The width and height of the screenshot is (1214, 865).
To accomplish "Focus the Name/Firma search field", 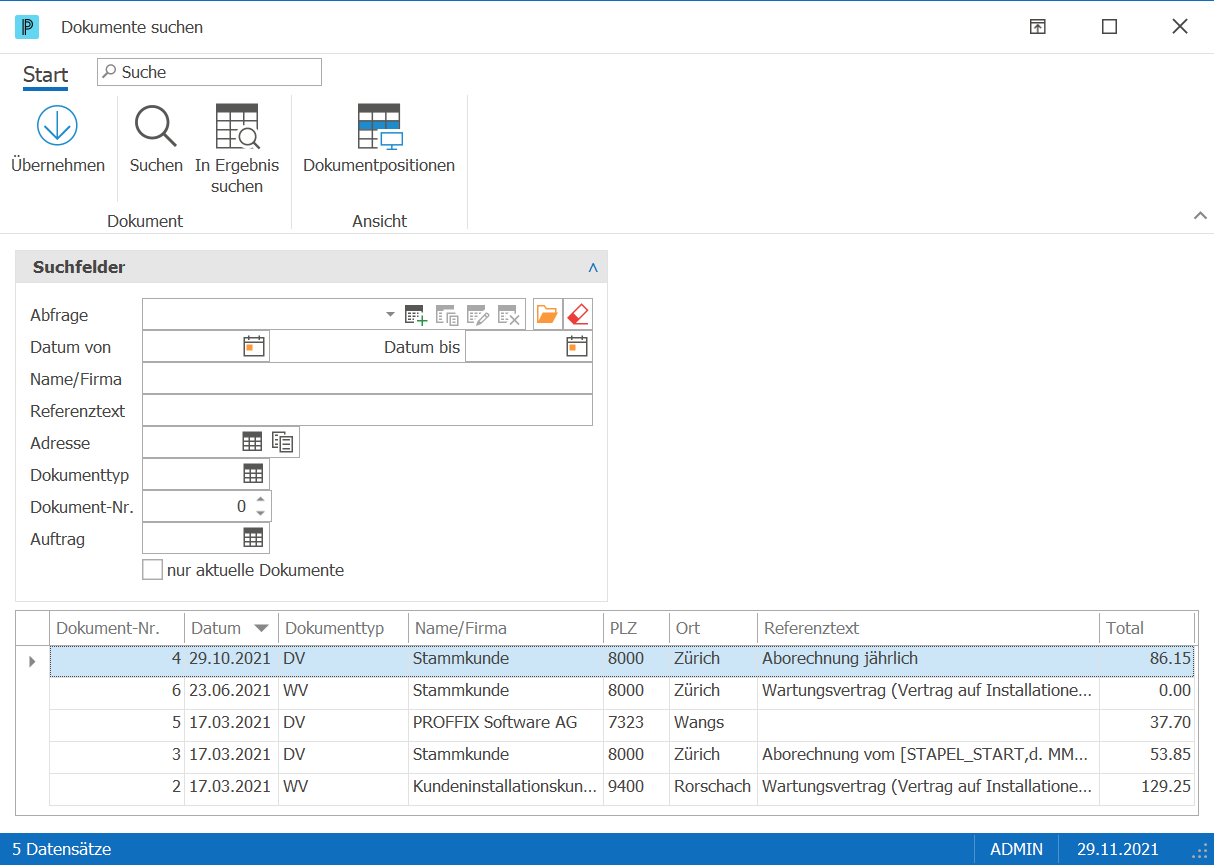I will pos(367,379).
